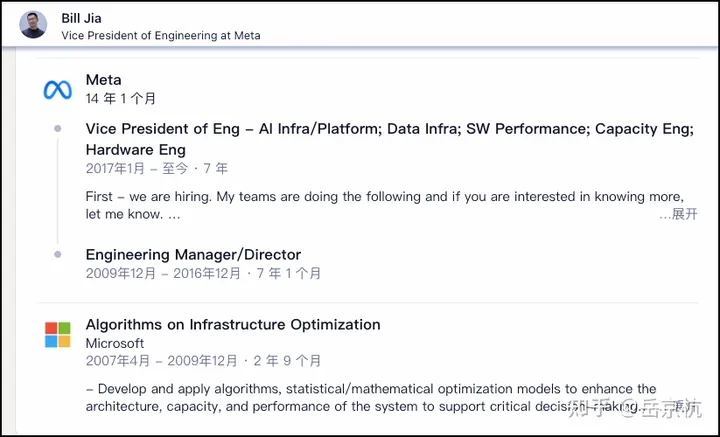Click the first timeline bullet beside Vice President role
Screen dimensions: 720x437
click(58, 129)
